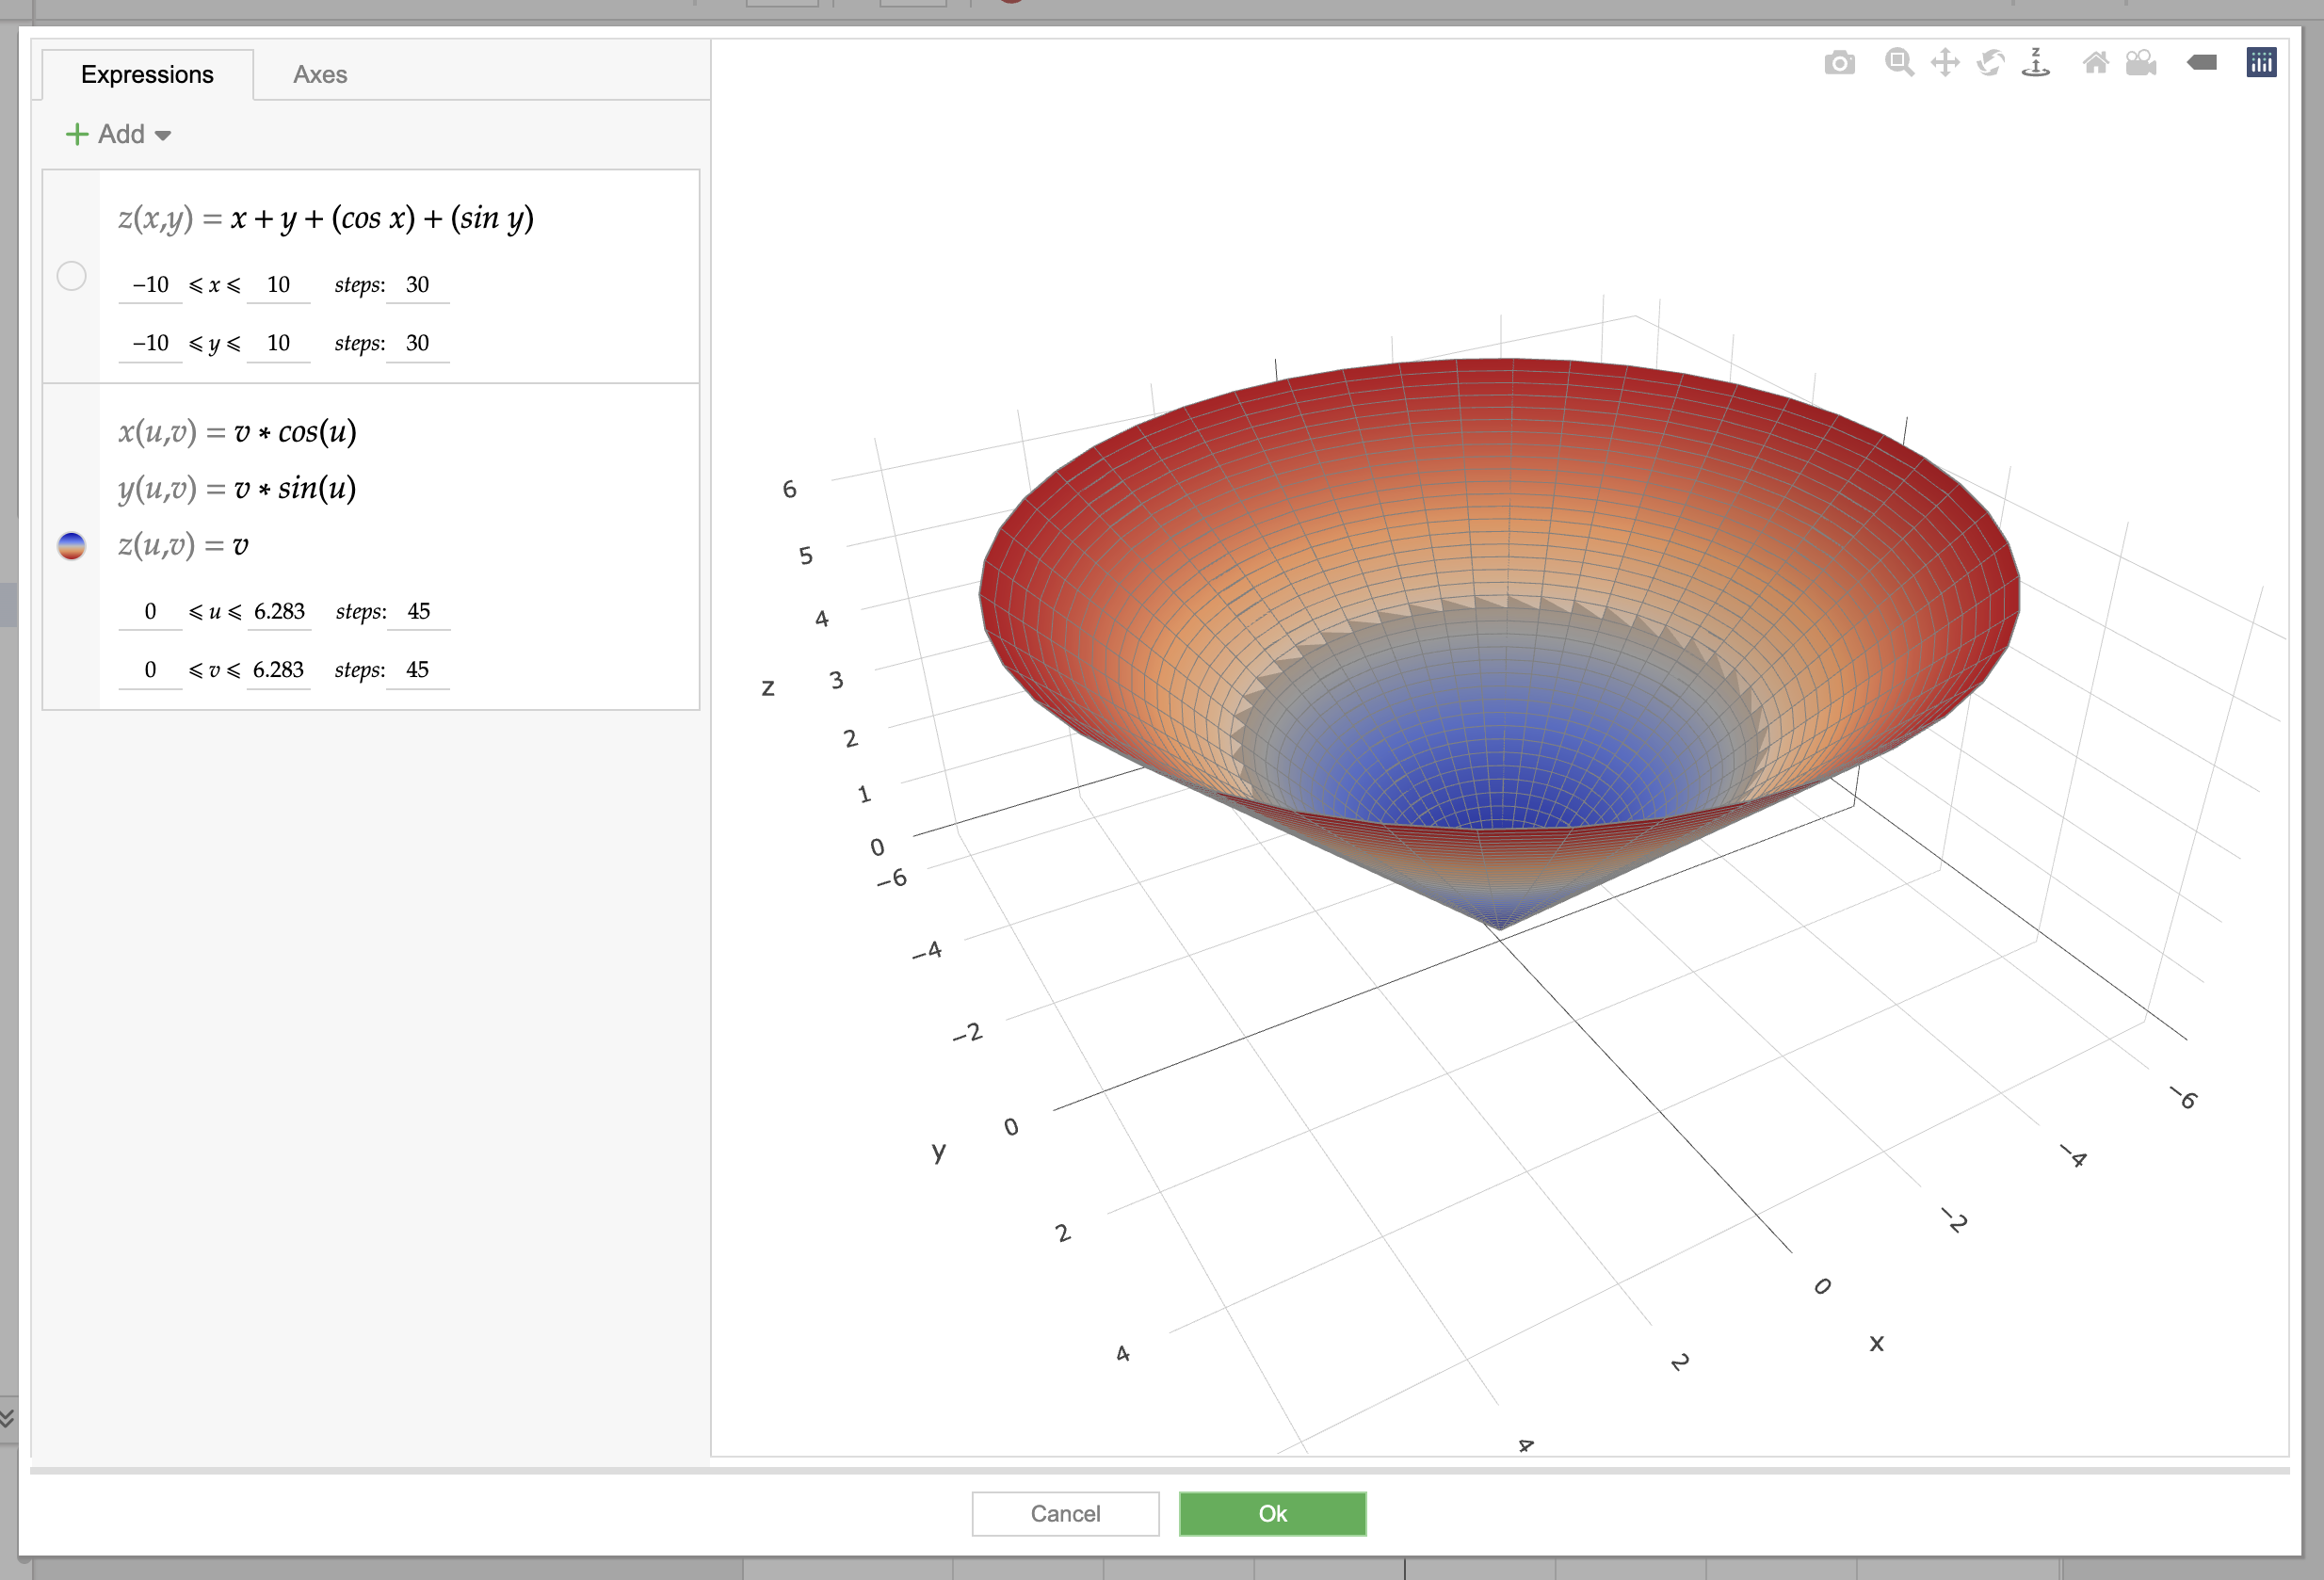Edit u steps value 45
This screenshot has width=2324, height=1580.
point(419,612)
